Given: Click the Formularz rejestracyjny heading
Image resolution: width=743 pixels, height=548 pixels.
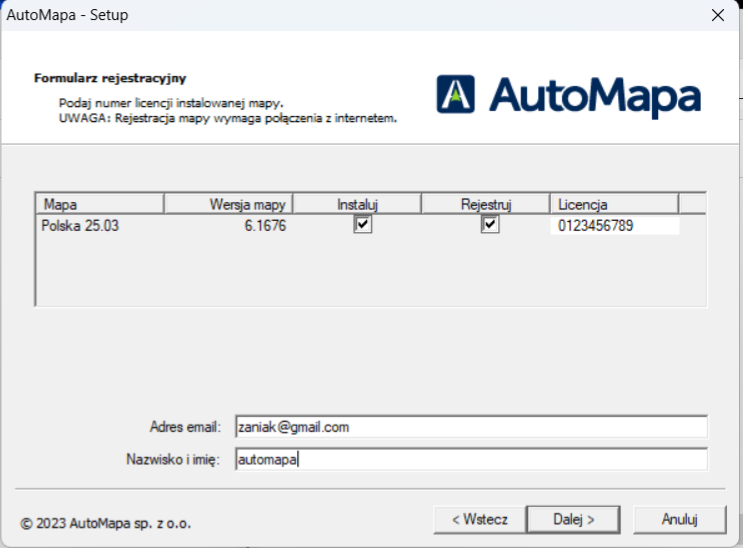Looking at the screenshot, I should 110,78.
